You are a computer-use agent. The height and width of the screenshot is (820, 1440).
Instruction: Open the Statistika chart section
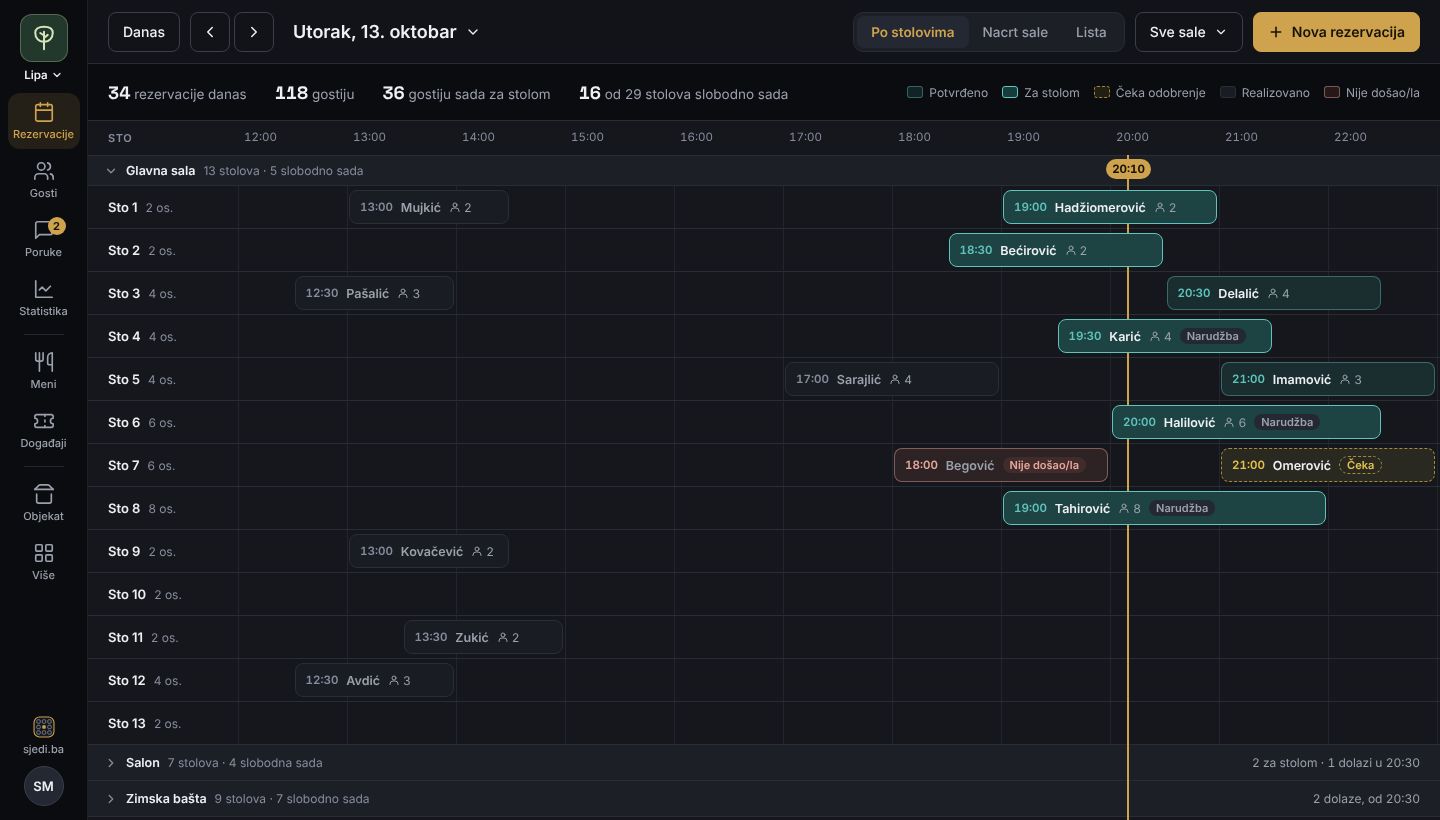point(43,298)
